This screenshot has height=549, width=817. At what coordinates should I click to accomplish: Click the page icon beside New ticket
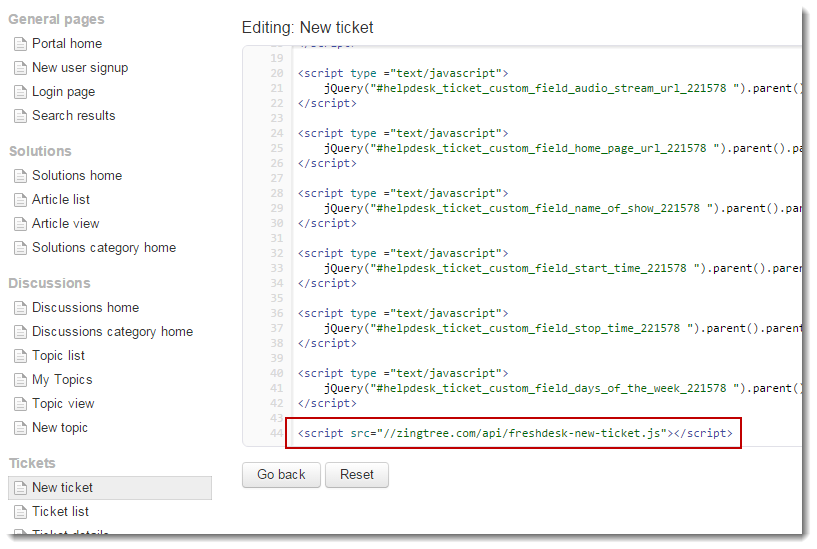20,488
